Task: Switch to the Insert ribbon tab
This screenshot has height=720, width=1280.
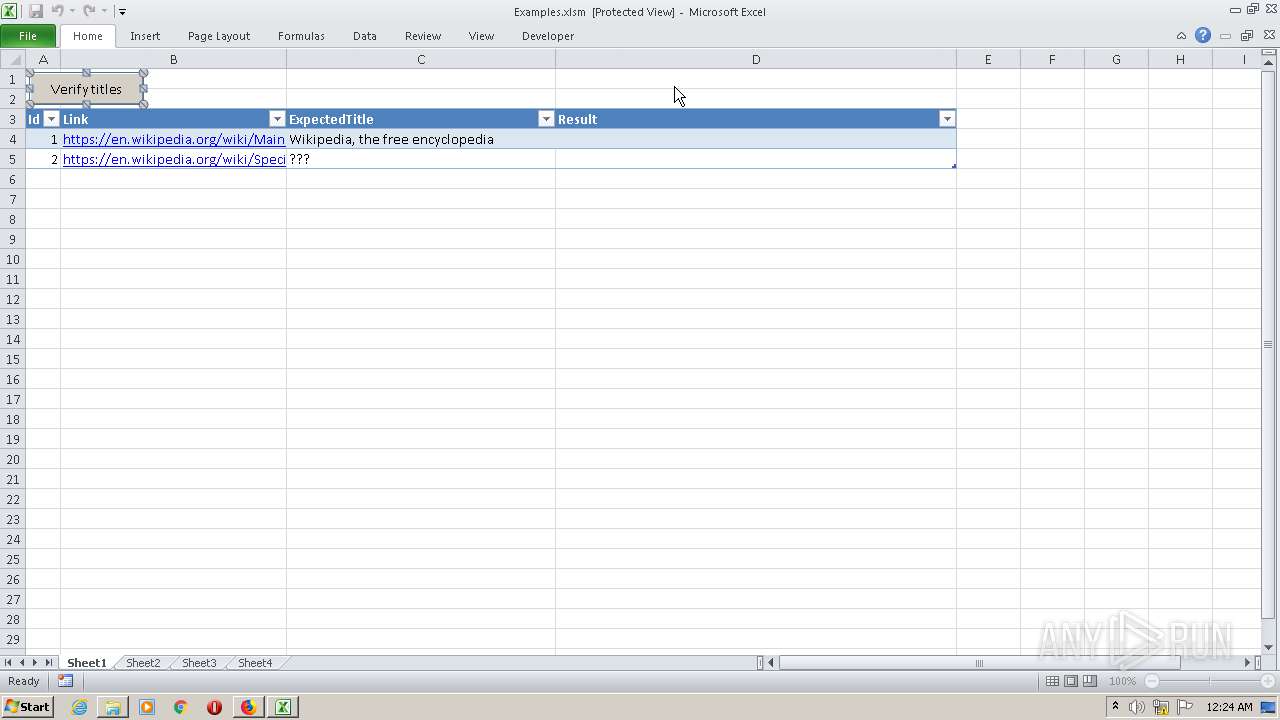Action: pyautogui.click(x=145, y=36)
